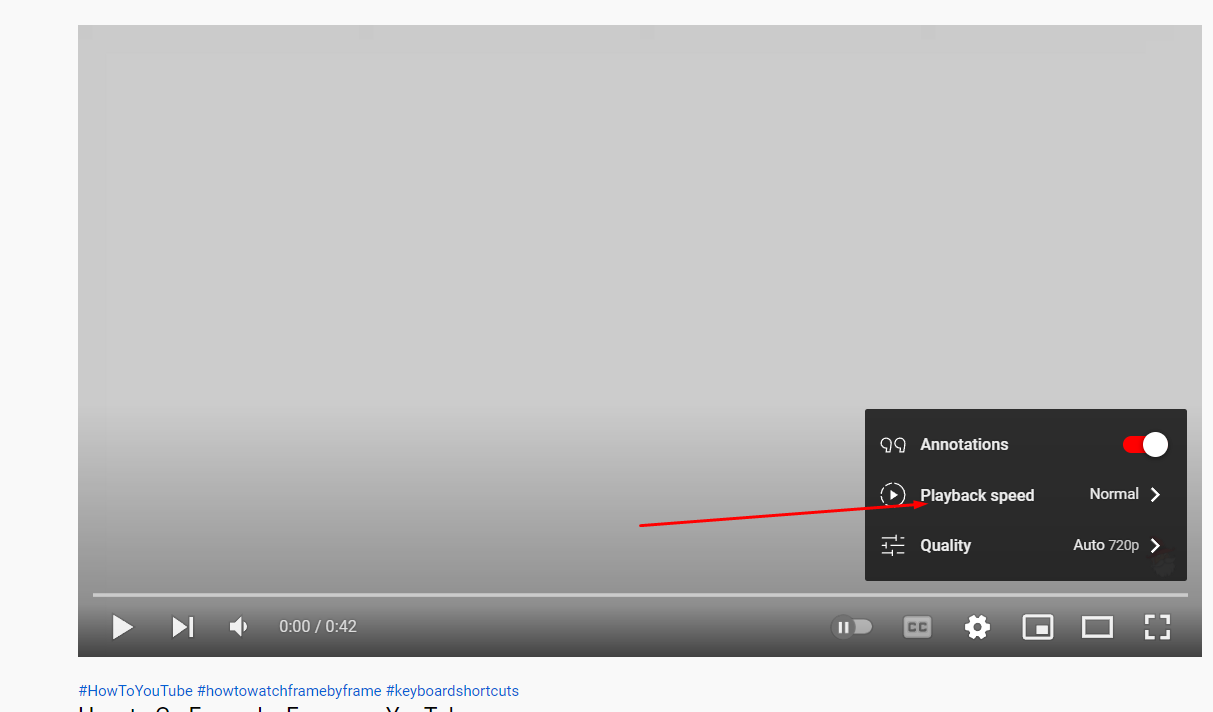Screen dimensions: 1213x712
Task: Expand Quality options showing Auto 720p
Action: point(1105,545)
